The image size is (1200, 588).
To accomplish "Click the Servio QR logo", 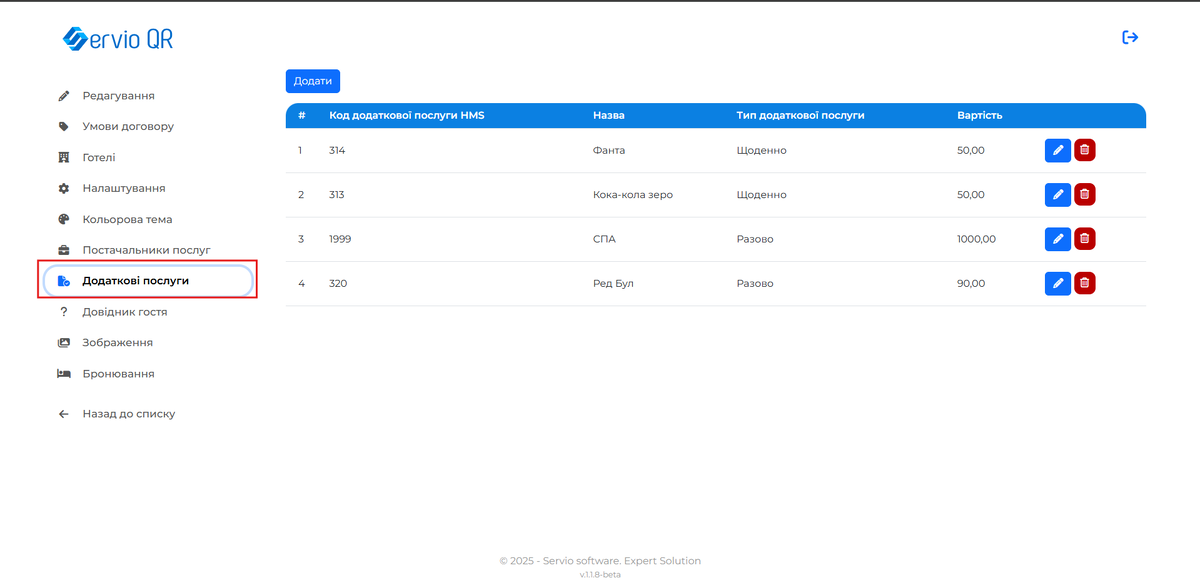I will coord(117,37).
